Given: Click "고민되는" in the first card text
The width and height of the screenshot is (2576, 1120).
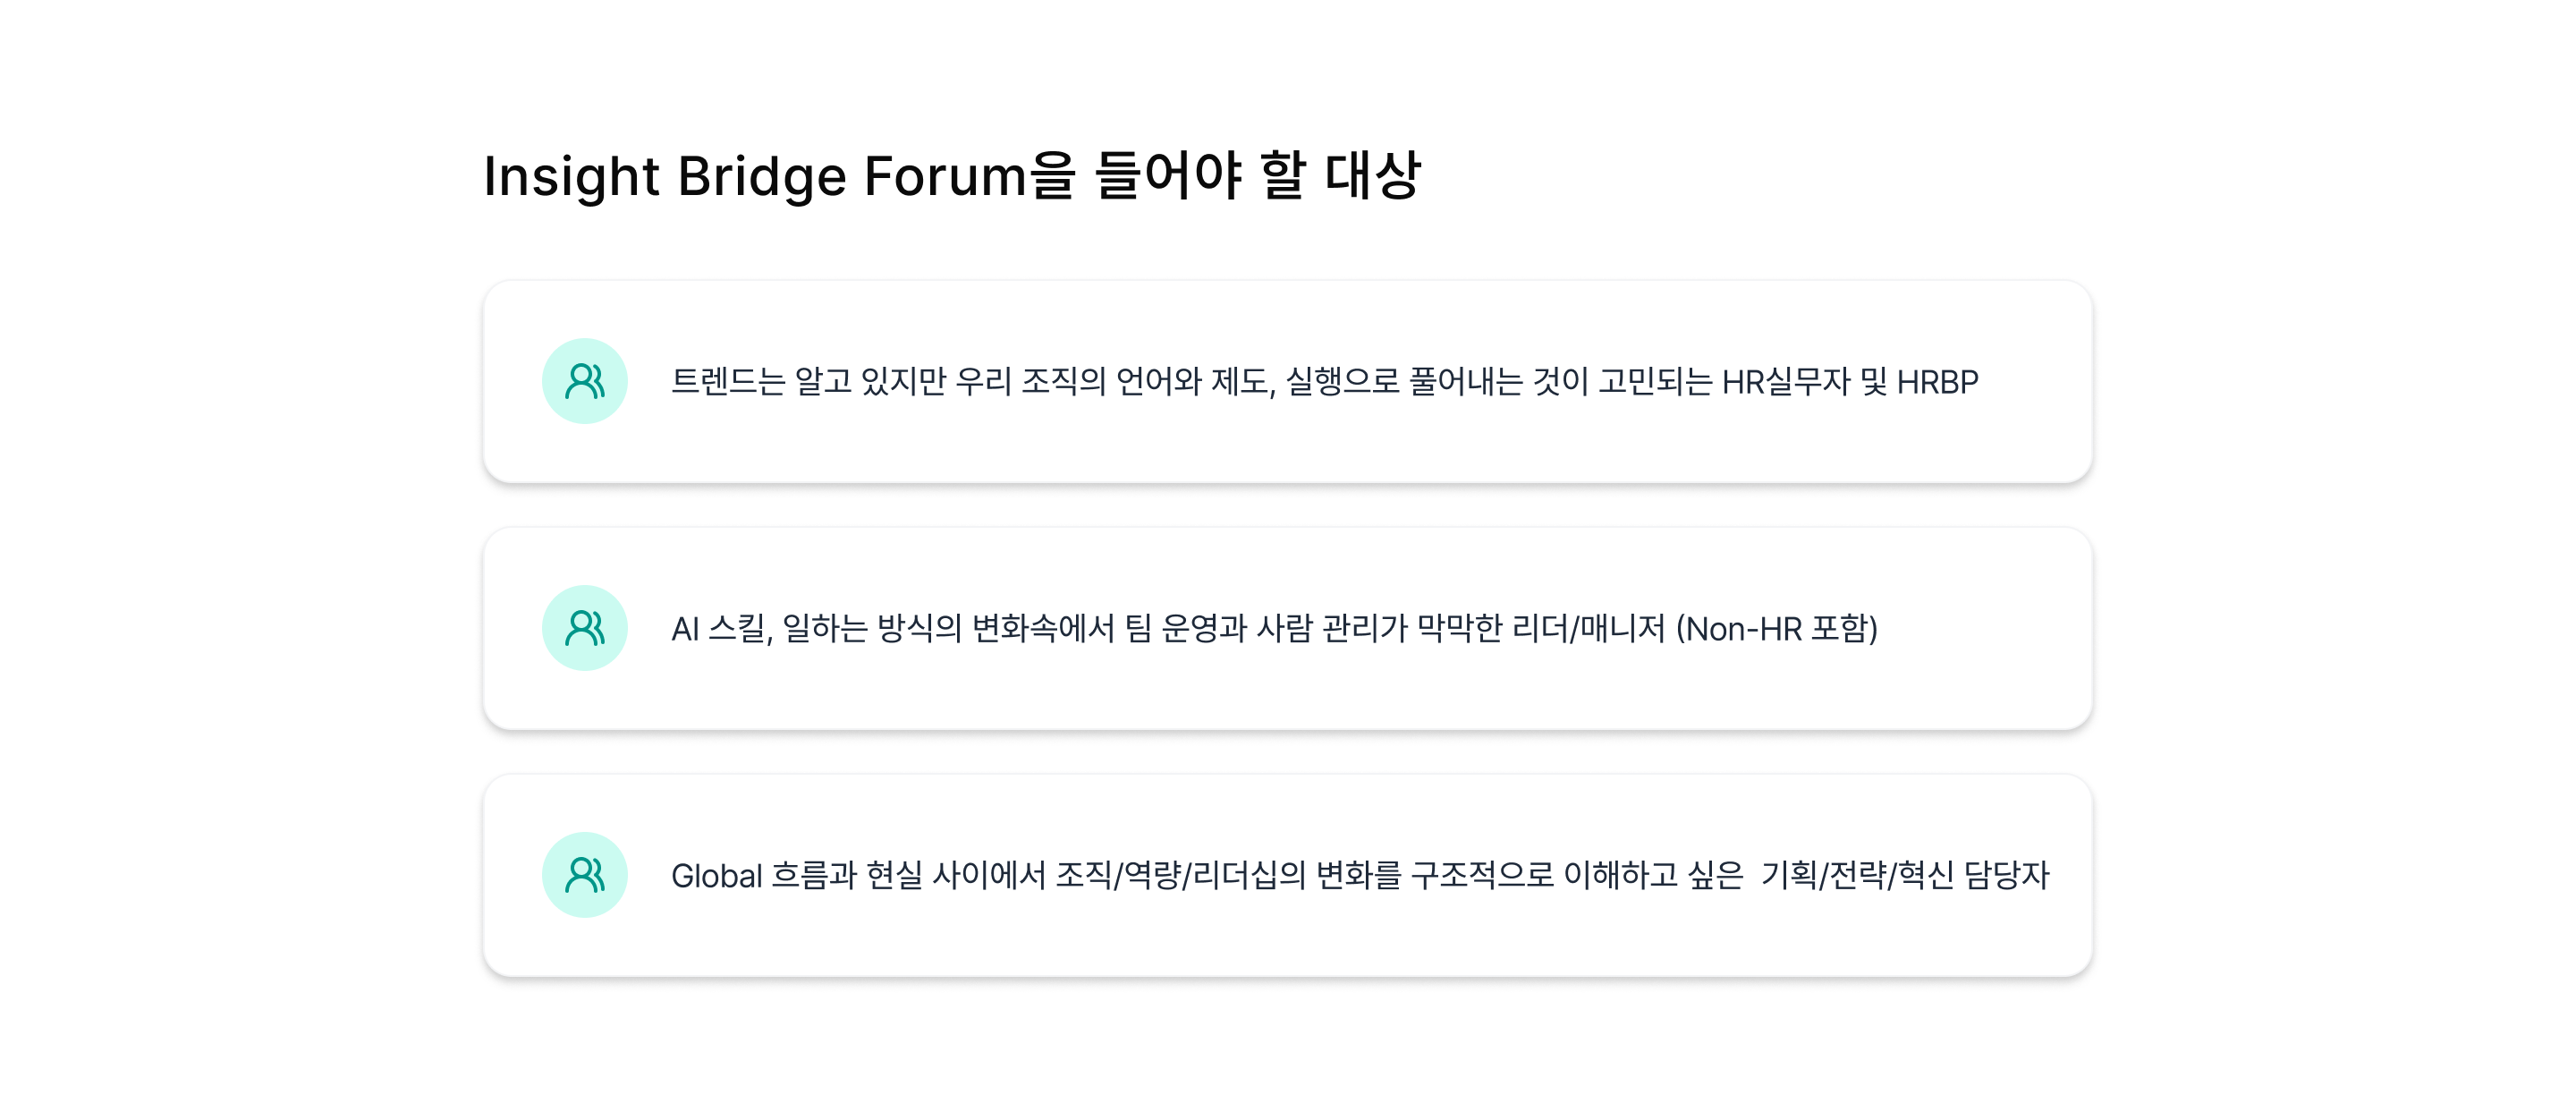Looking at the screenshot, I should pyautogui.click(x=1655, y=382).
